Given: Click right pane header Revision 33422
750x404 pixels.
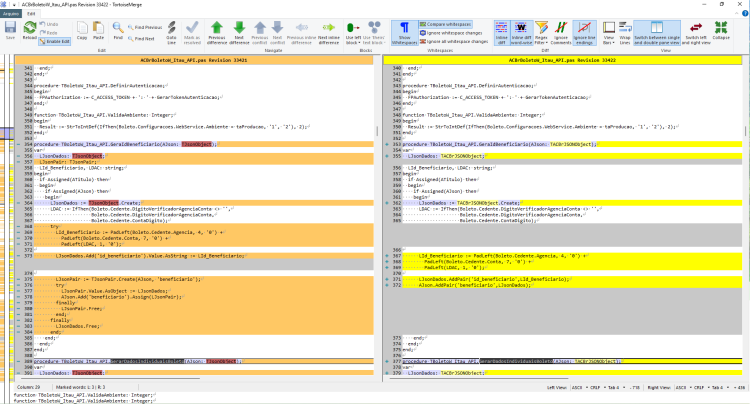Looking at the screenshot, I should point(562,60).
